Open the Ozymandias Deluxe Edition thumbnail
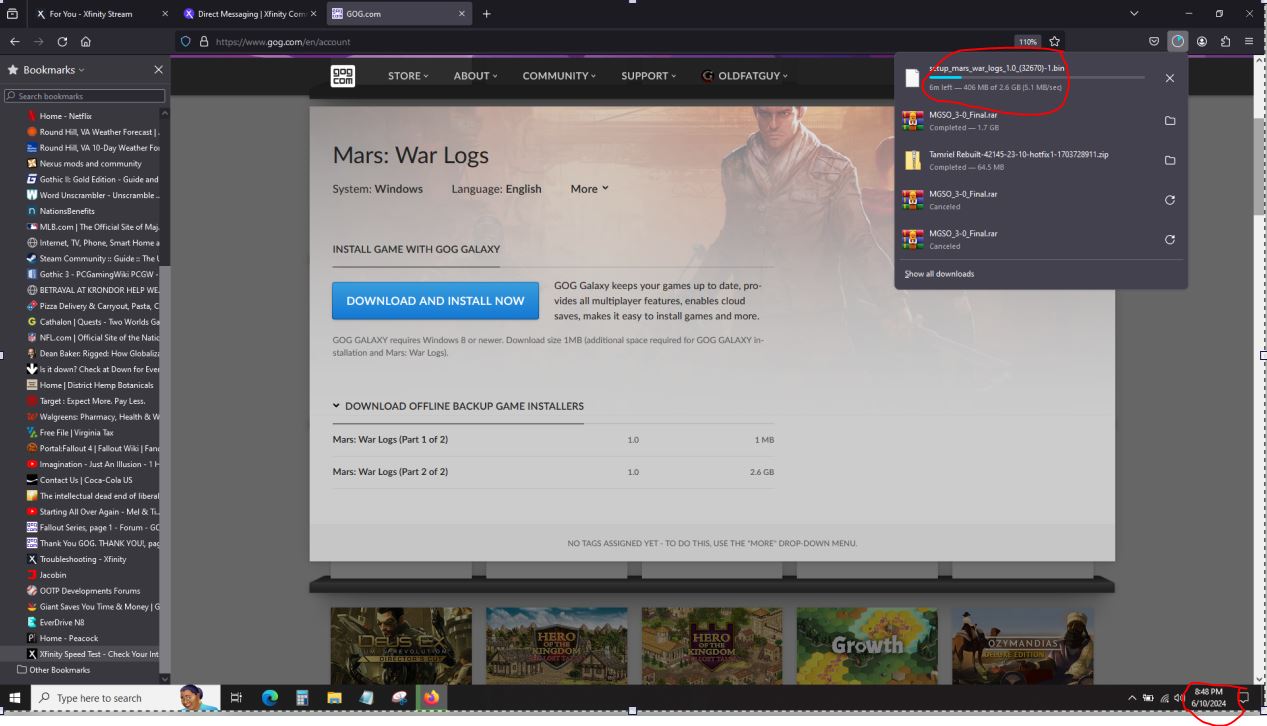 [1023, 646]
